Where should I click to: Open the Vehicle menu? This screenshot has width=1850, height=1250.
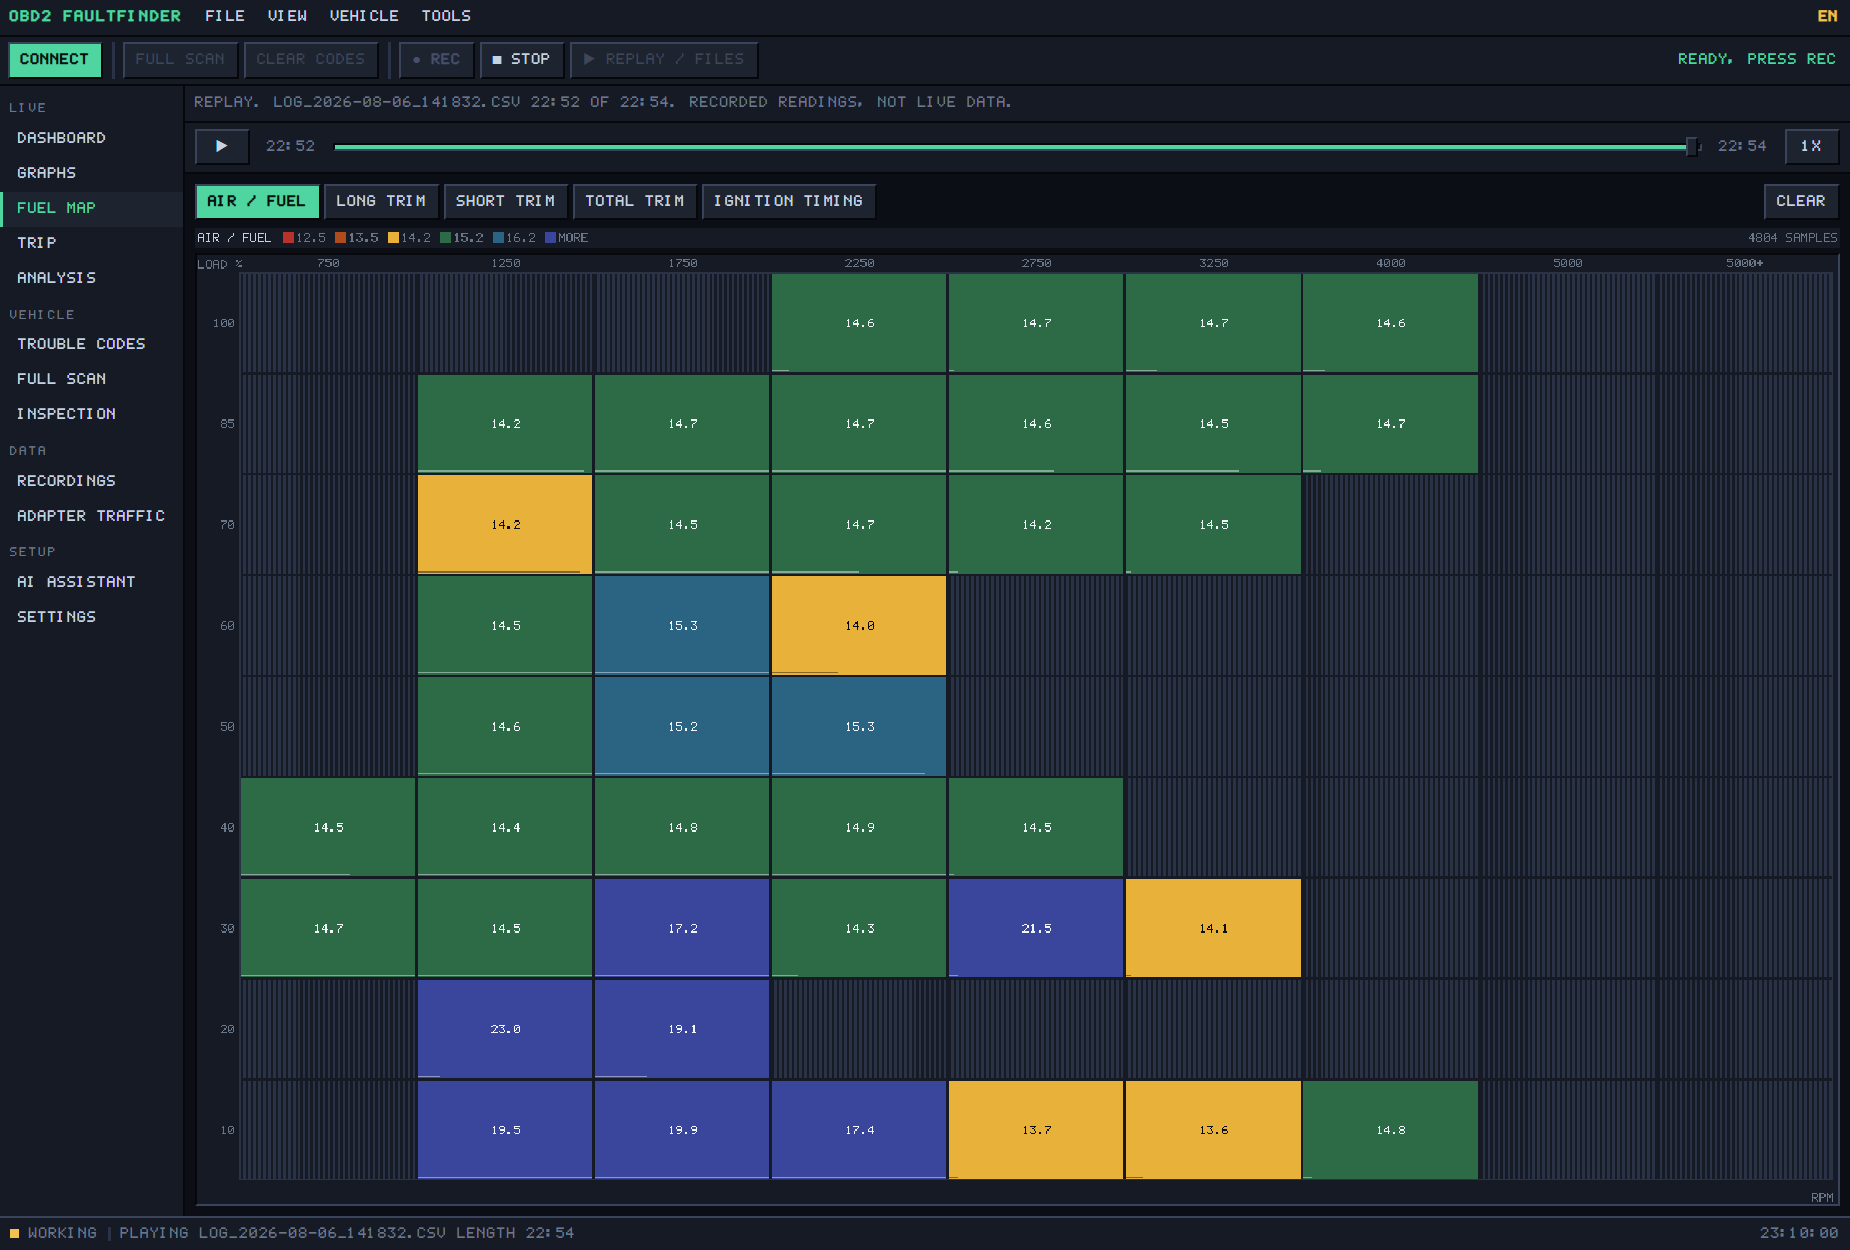click(x=364, y=16)
